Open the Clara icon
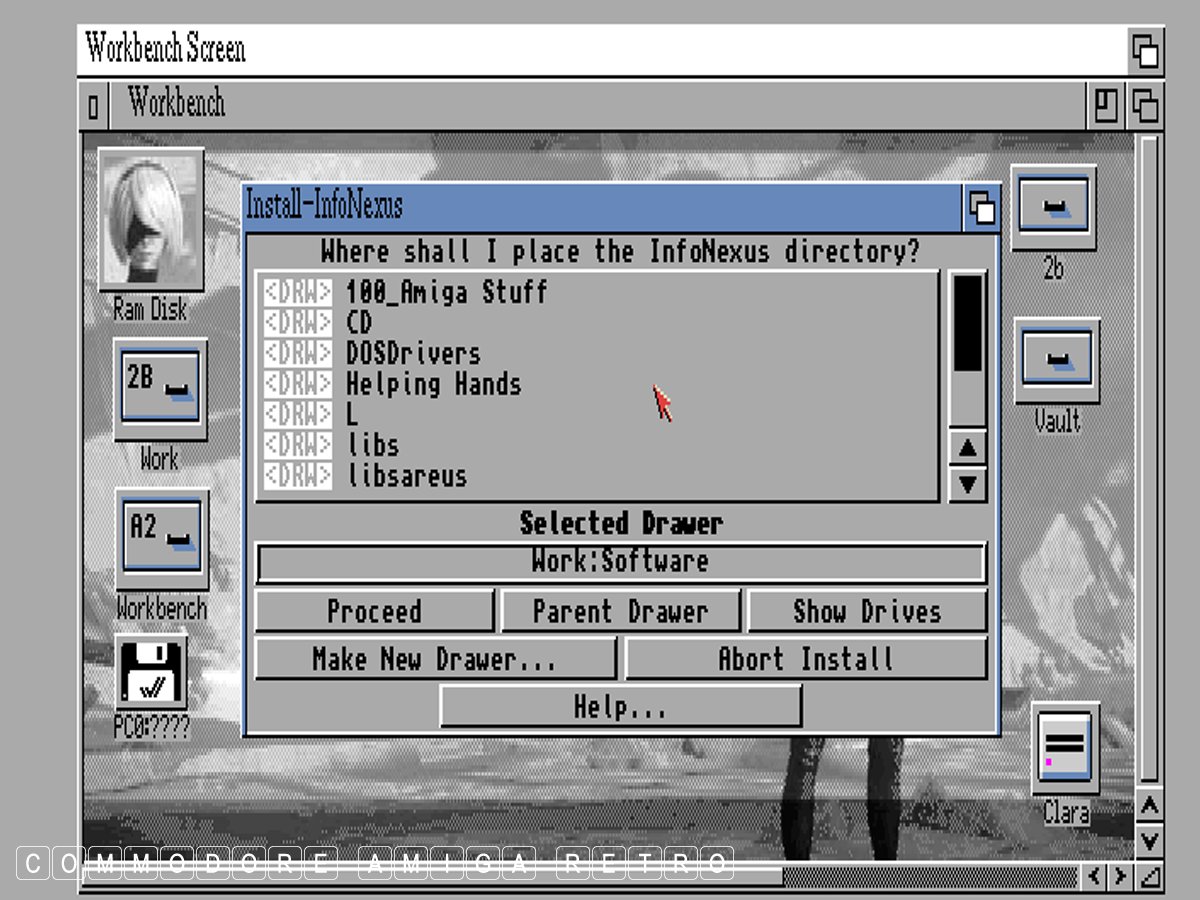 point(1065,750)
